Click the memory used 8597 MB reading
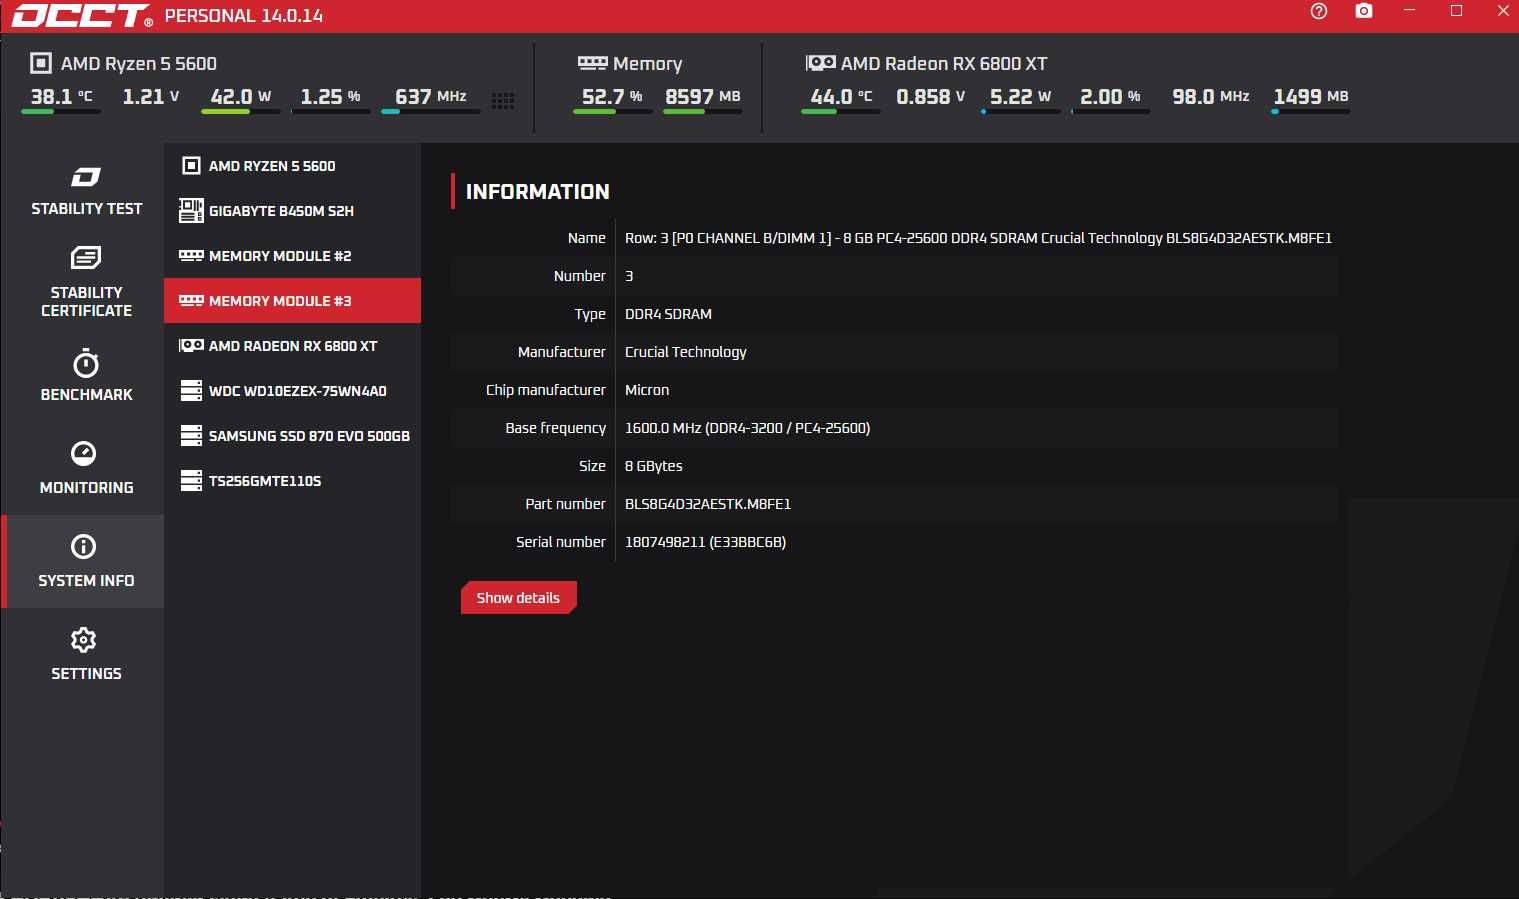Viewport: 1519px width, 899px height. coord(703,97)
